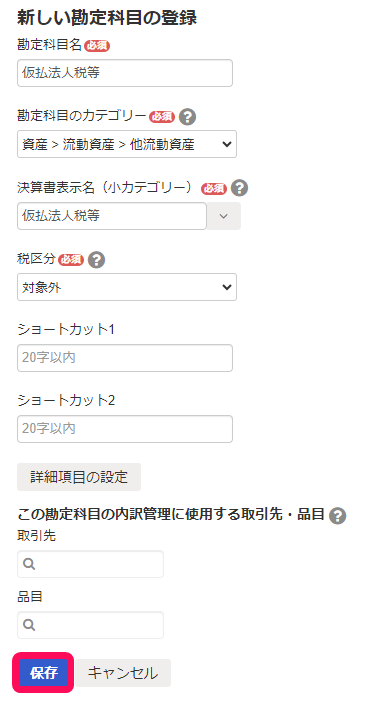
Task: Click the 必須 badge beside 税区分 label
Action: pos(71,260)
